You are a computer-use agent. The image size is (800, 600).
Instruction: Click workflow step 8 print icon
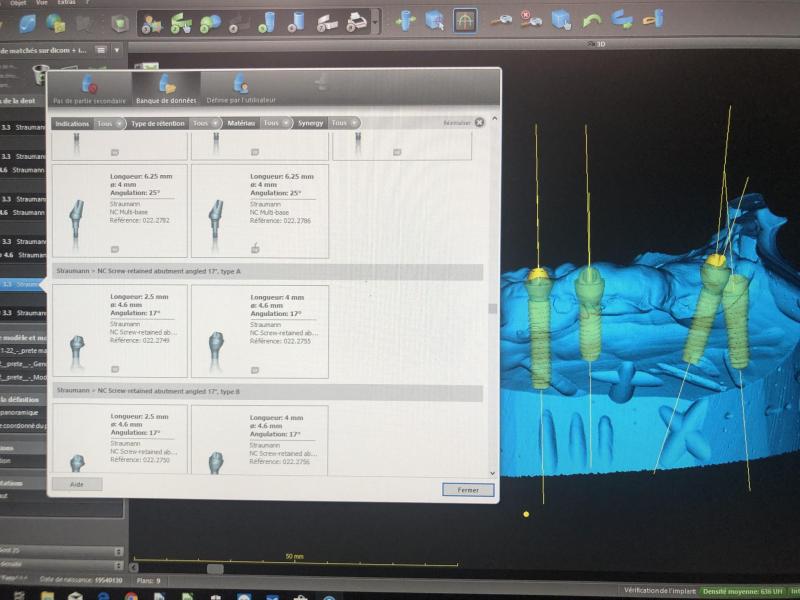pos(357,22)
